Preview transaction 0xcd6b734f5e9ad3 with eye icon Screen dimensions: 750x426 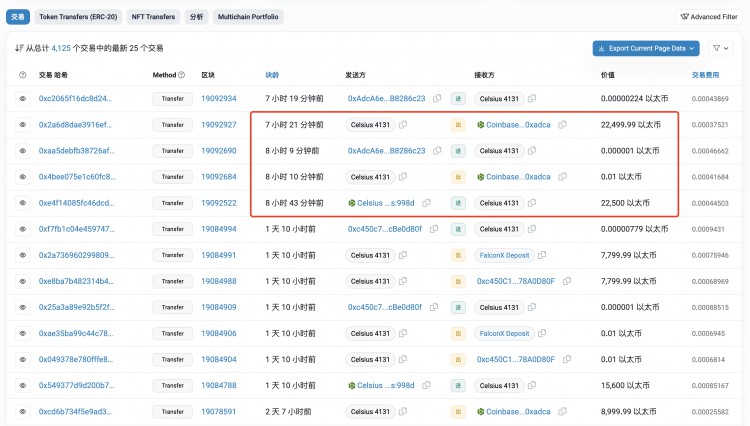pos(22,411)
